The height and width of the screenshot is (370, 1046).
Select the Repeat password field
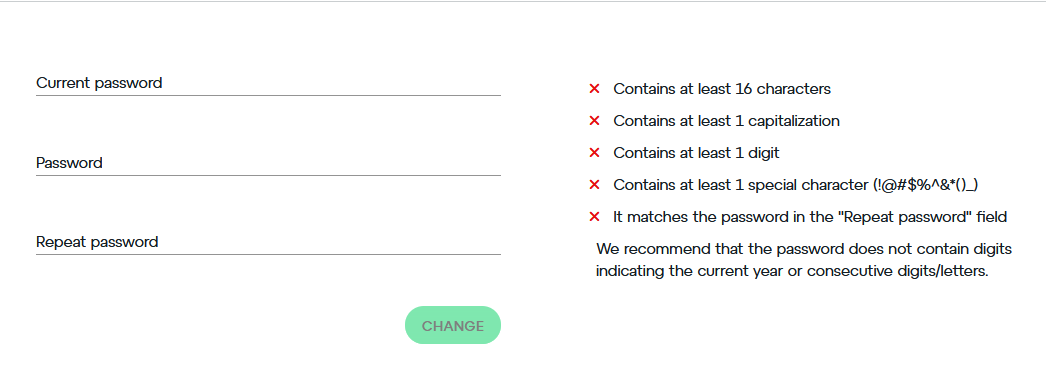click(268, 242)
